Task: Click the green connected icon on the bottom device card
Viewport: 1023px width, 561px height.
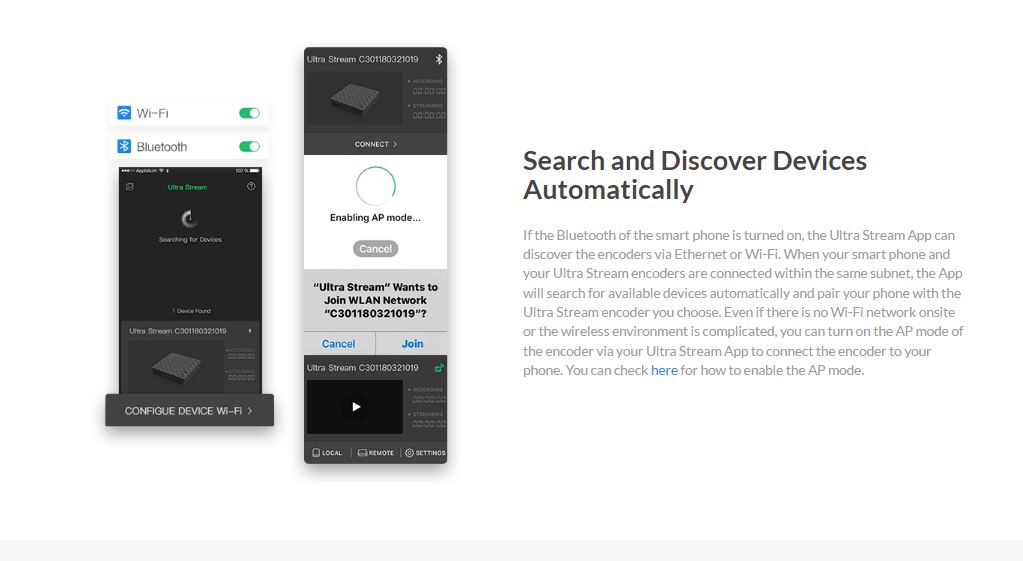Action: click(440, 368)
